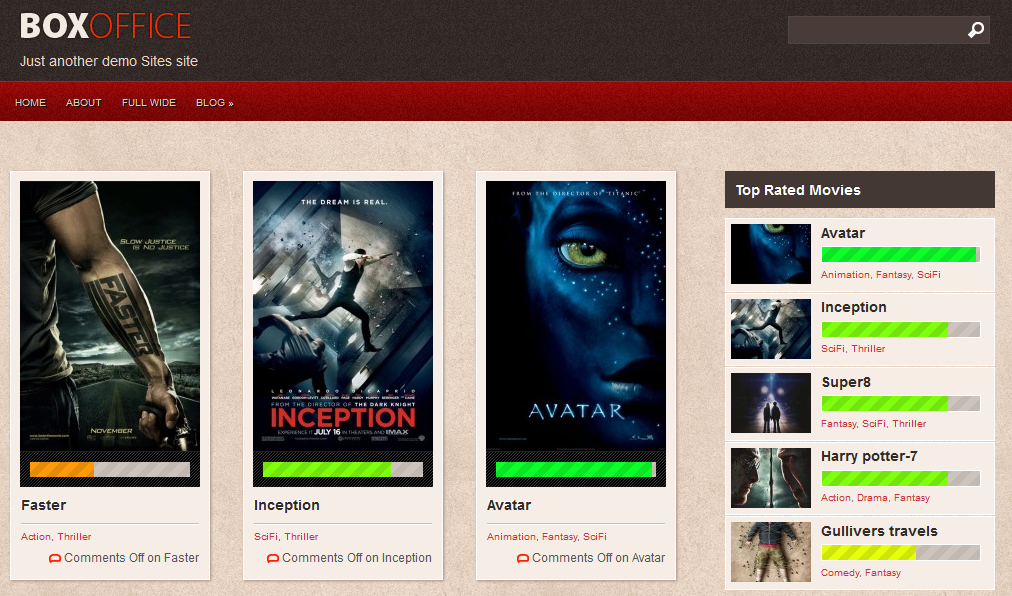Click the orange rating bar on Faster

110,469
